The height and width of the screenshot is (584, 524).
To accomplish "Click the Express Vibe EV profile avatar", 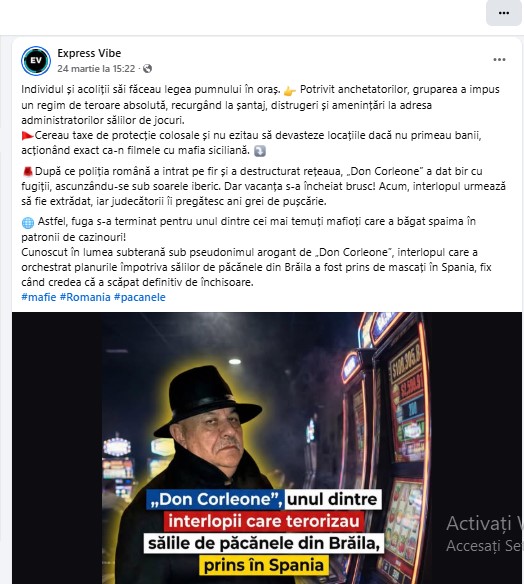I will (x=36, y=61).
